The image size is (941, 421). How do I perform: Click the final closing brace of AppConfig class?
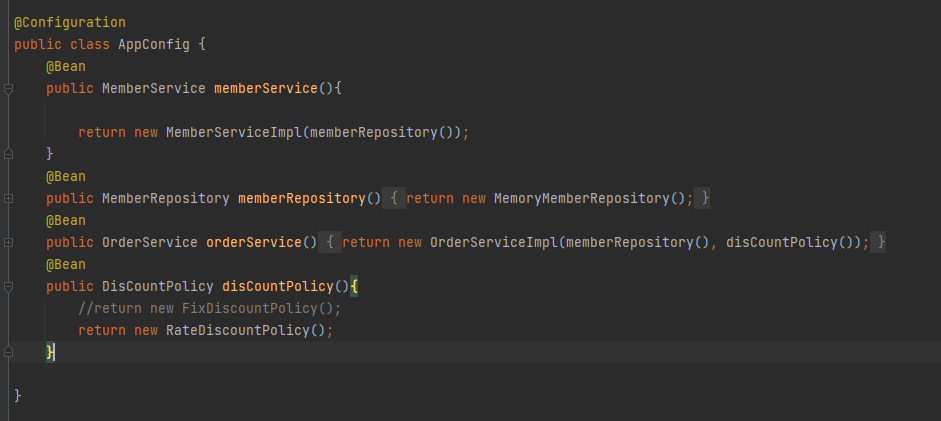pos(17,396)
